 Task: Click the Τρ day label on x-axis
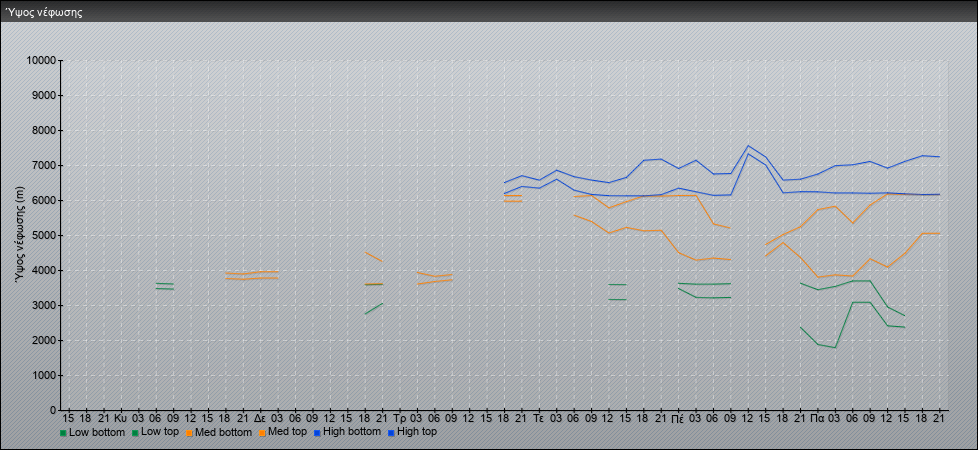400,418
